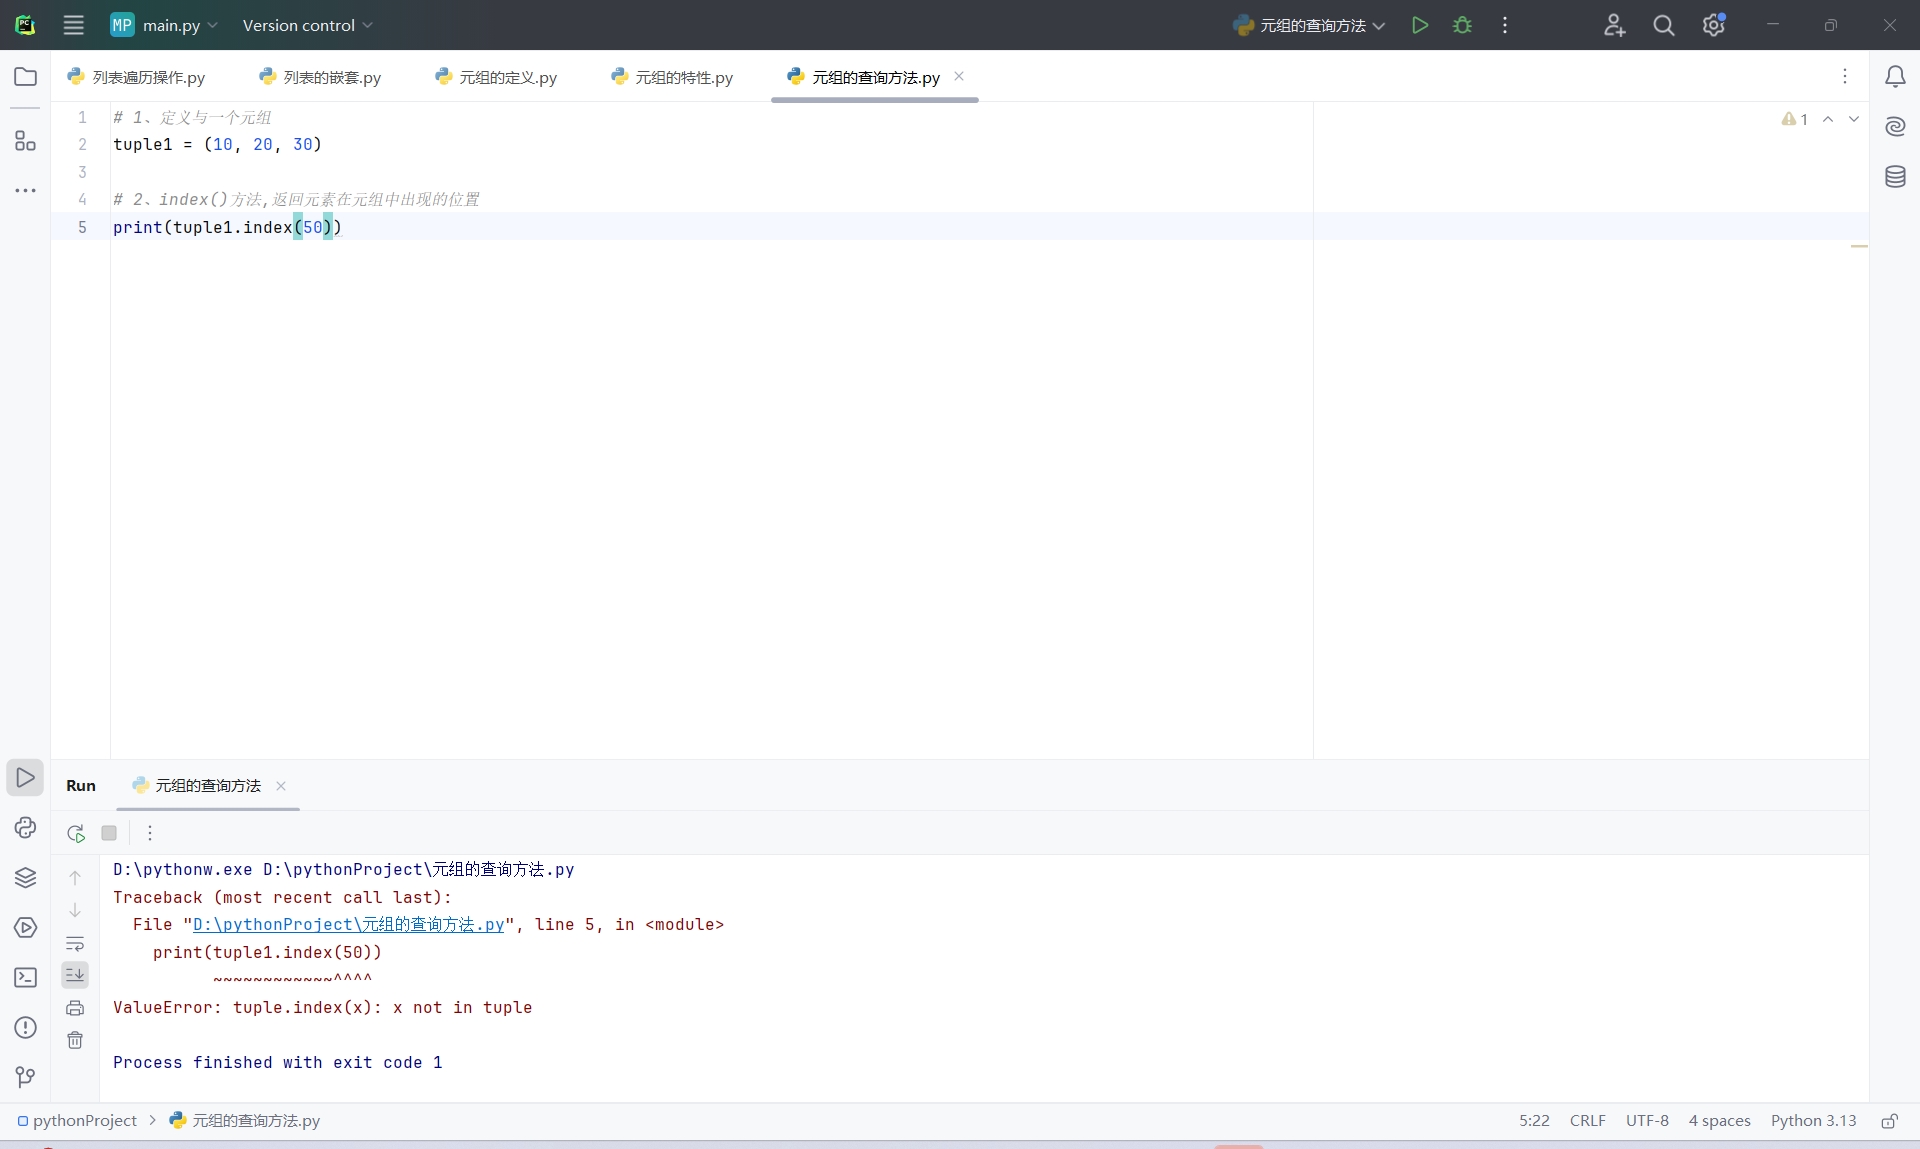The width and height of the screenshot is (1920, 1149).
Task: Toggle read-only lock icon in status bar
Action: click(1889, 1121)
